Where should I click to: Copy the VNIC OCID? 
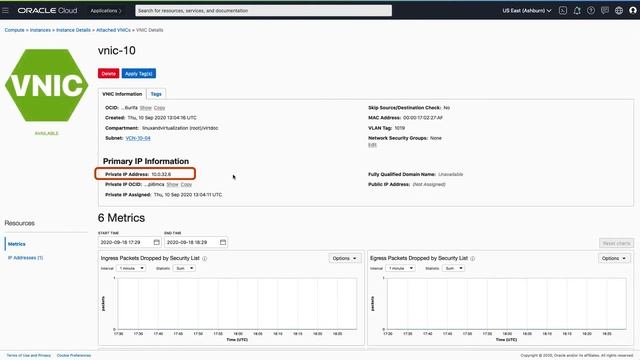click(x=160, y=108)
